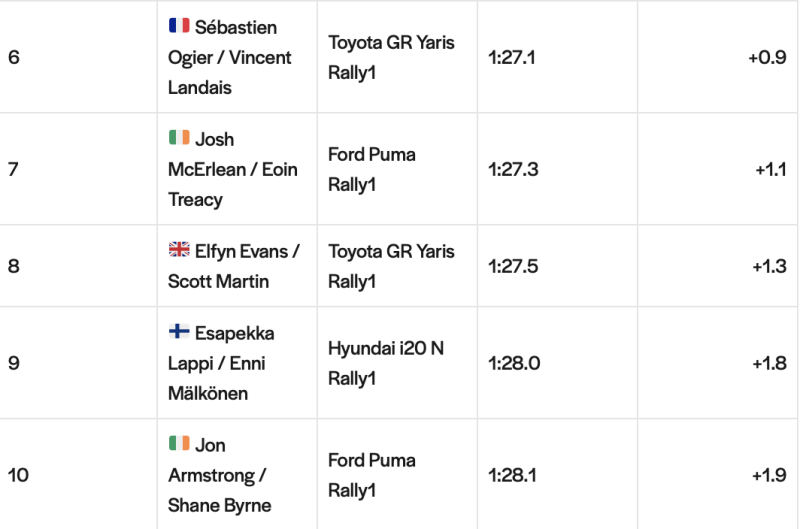
Task: Click the Esapekka Lappi / Enni Mälkönen name
Action: coord(221,363)
